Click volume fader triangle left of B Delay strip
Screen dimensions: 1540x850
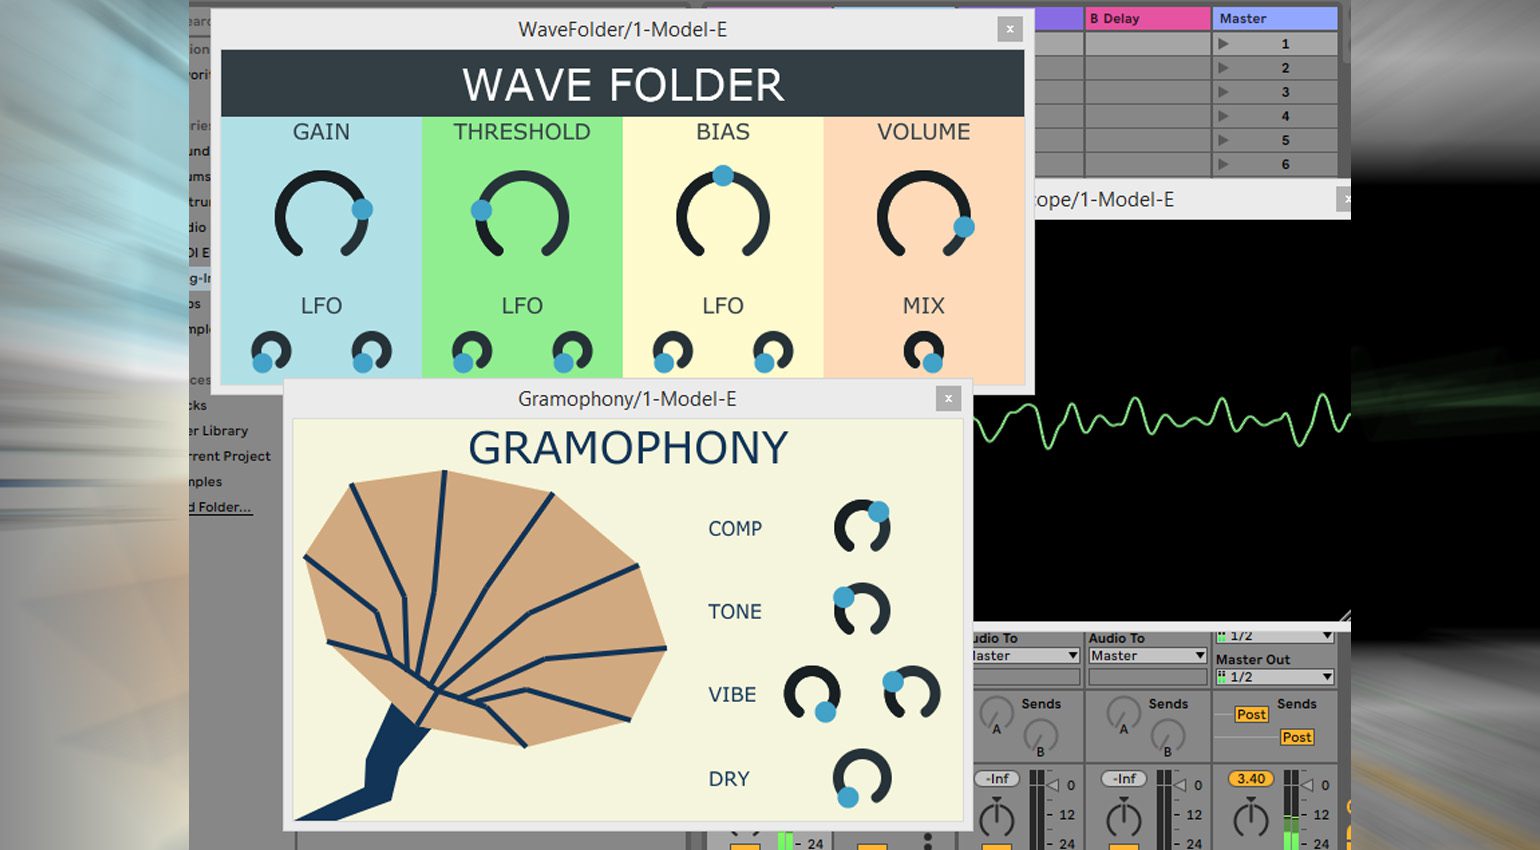1053,785
